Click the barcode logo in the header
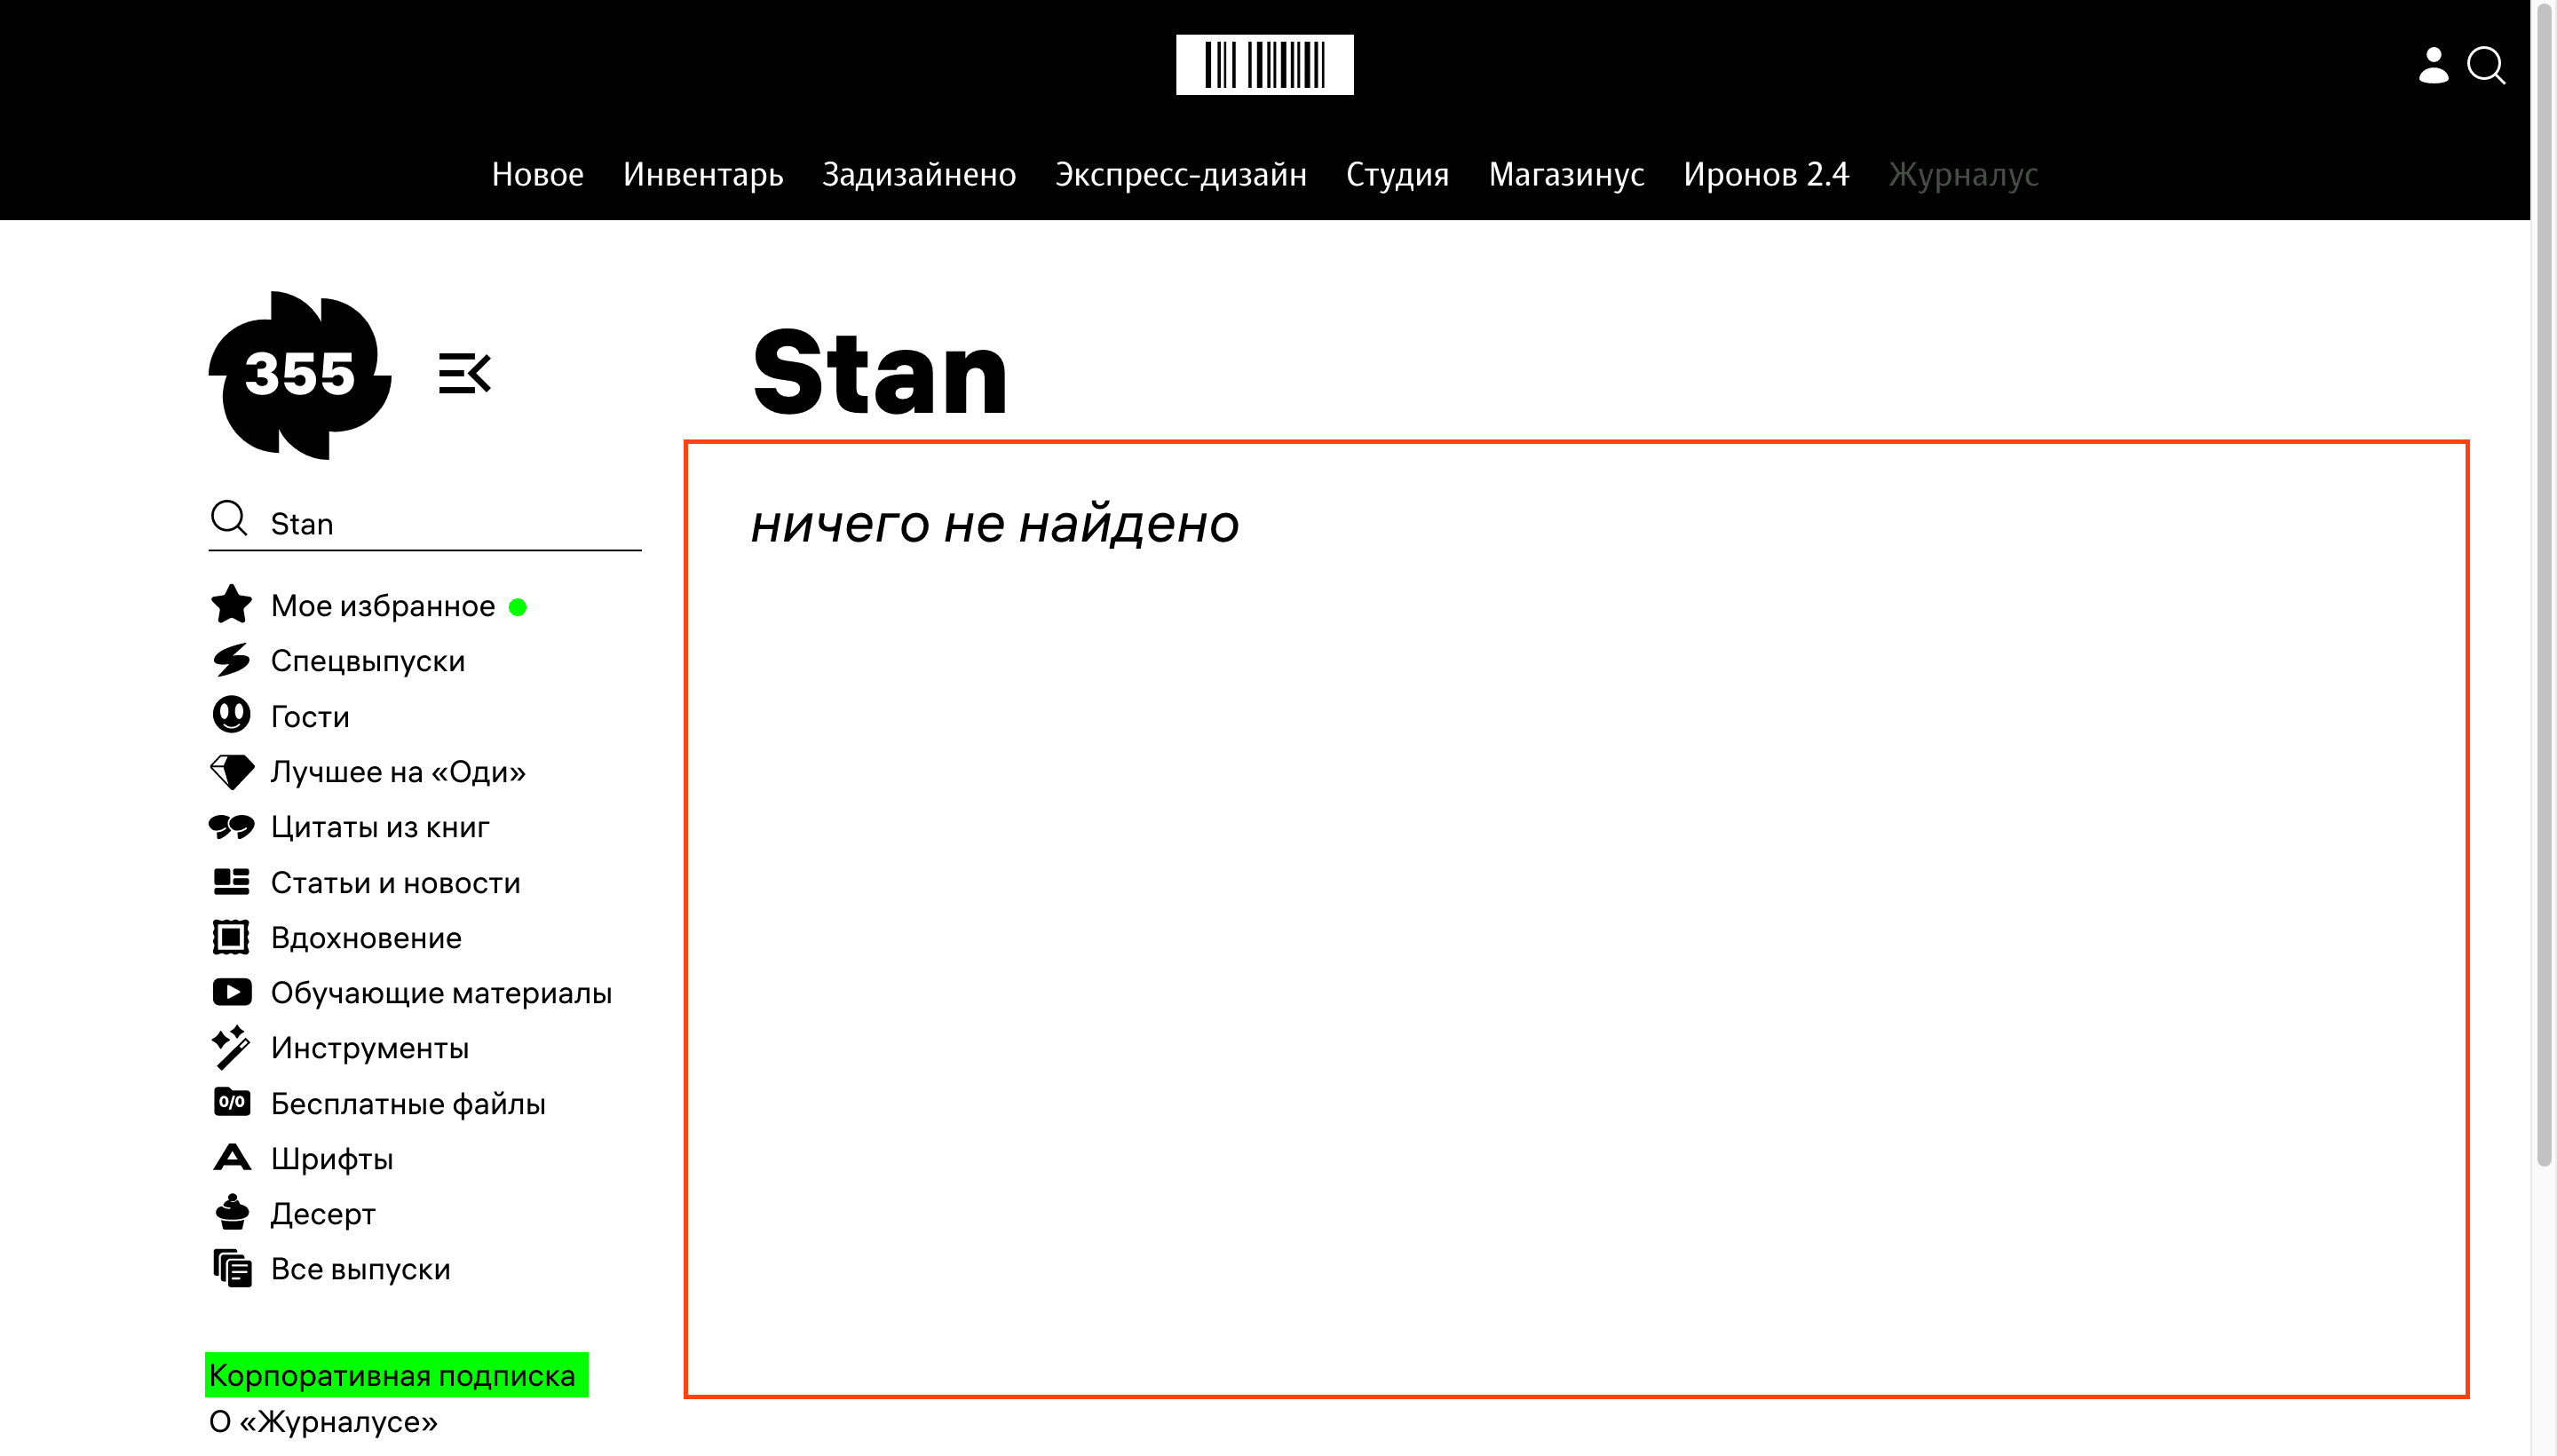2557x1456 pixels. click(x=1266, y=64)
